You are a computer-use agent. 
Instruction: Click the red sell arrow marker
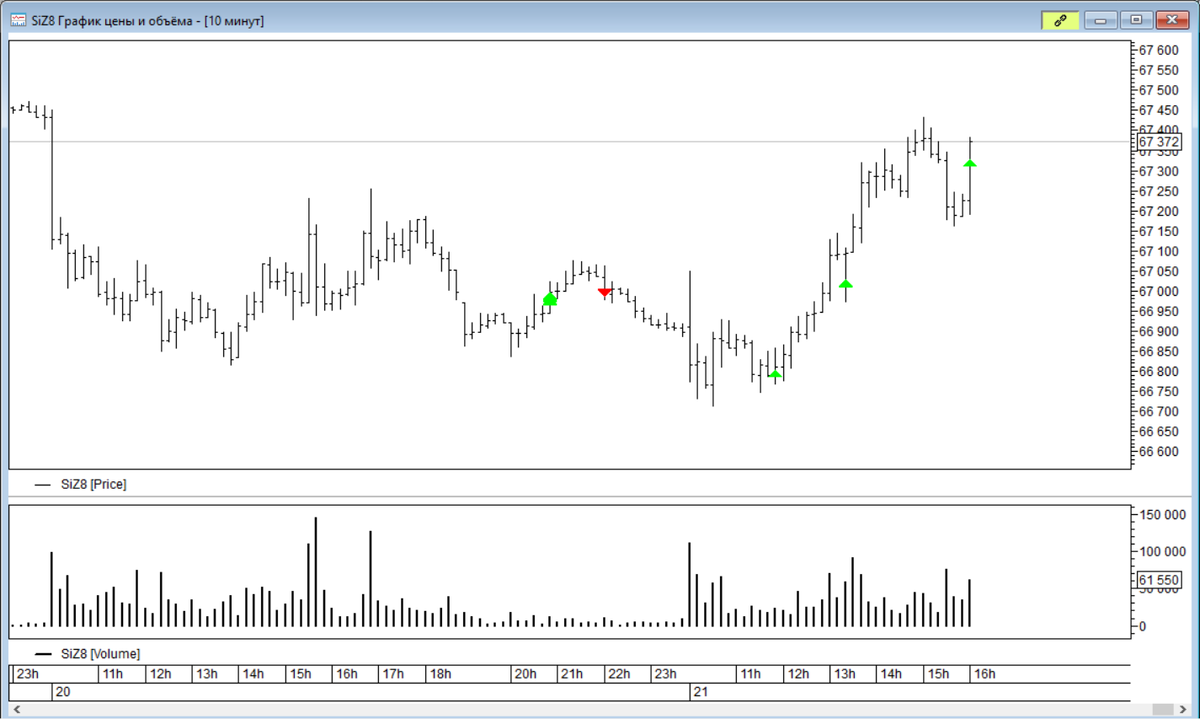[x=604, y=292]
